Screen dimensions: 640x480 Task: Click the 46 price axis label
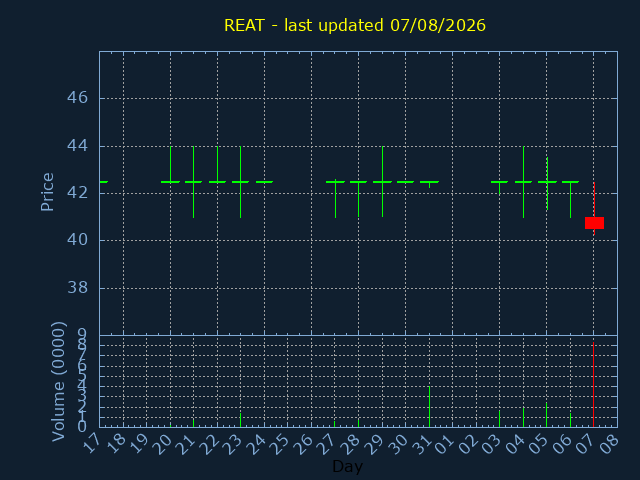pyautogui.click(x=77, y=98)
